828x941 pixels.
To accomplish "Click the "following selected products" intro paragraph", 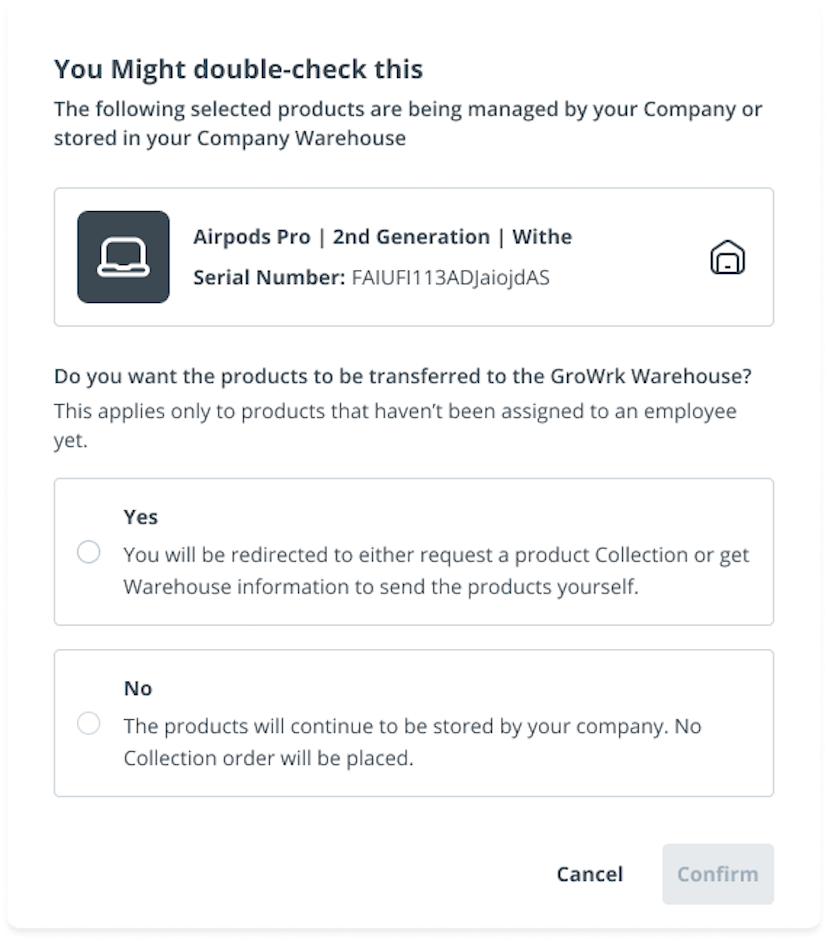I will (x=408, y=123).
